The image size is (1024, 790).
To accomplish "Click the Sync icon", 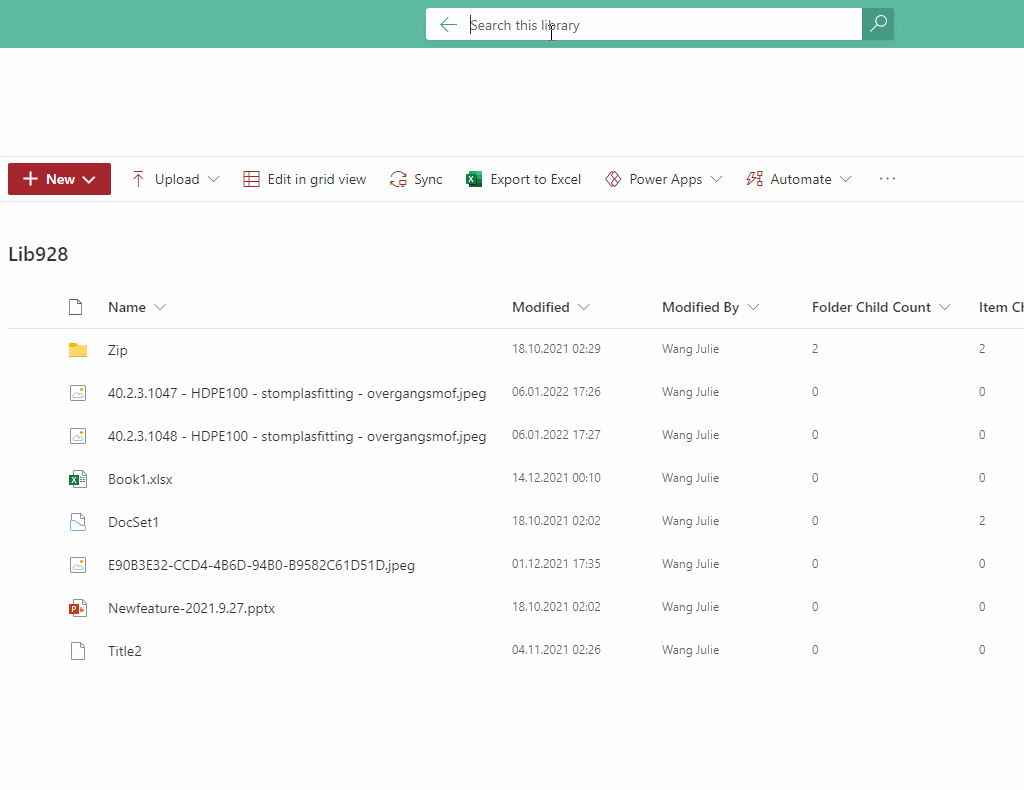I will point(397,178).
